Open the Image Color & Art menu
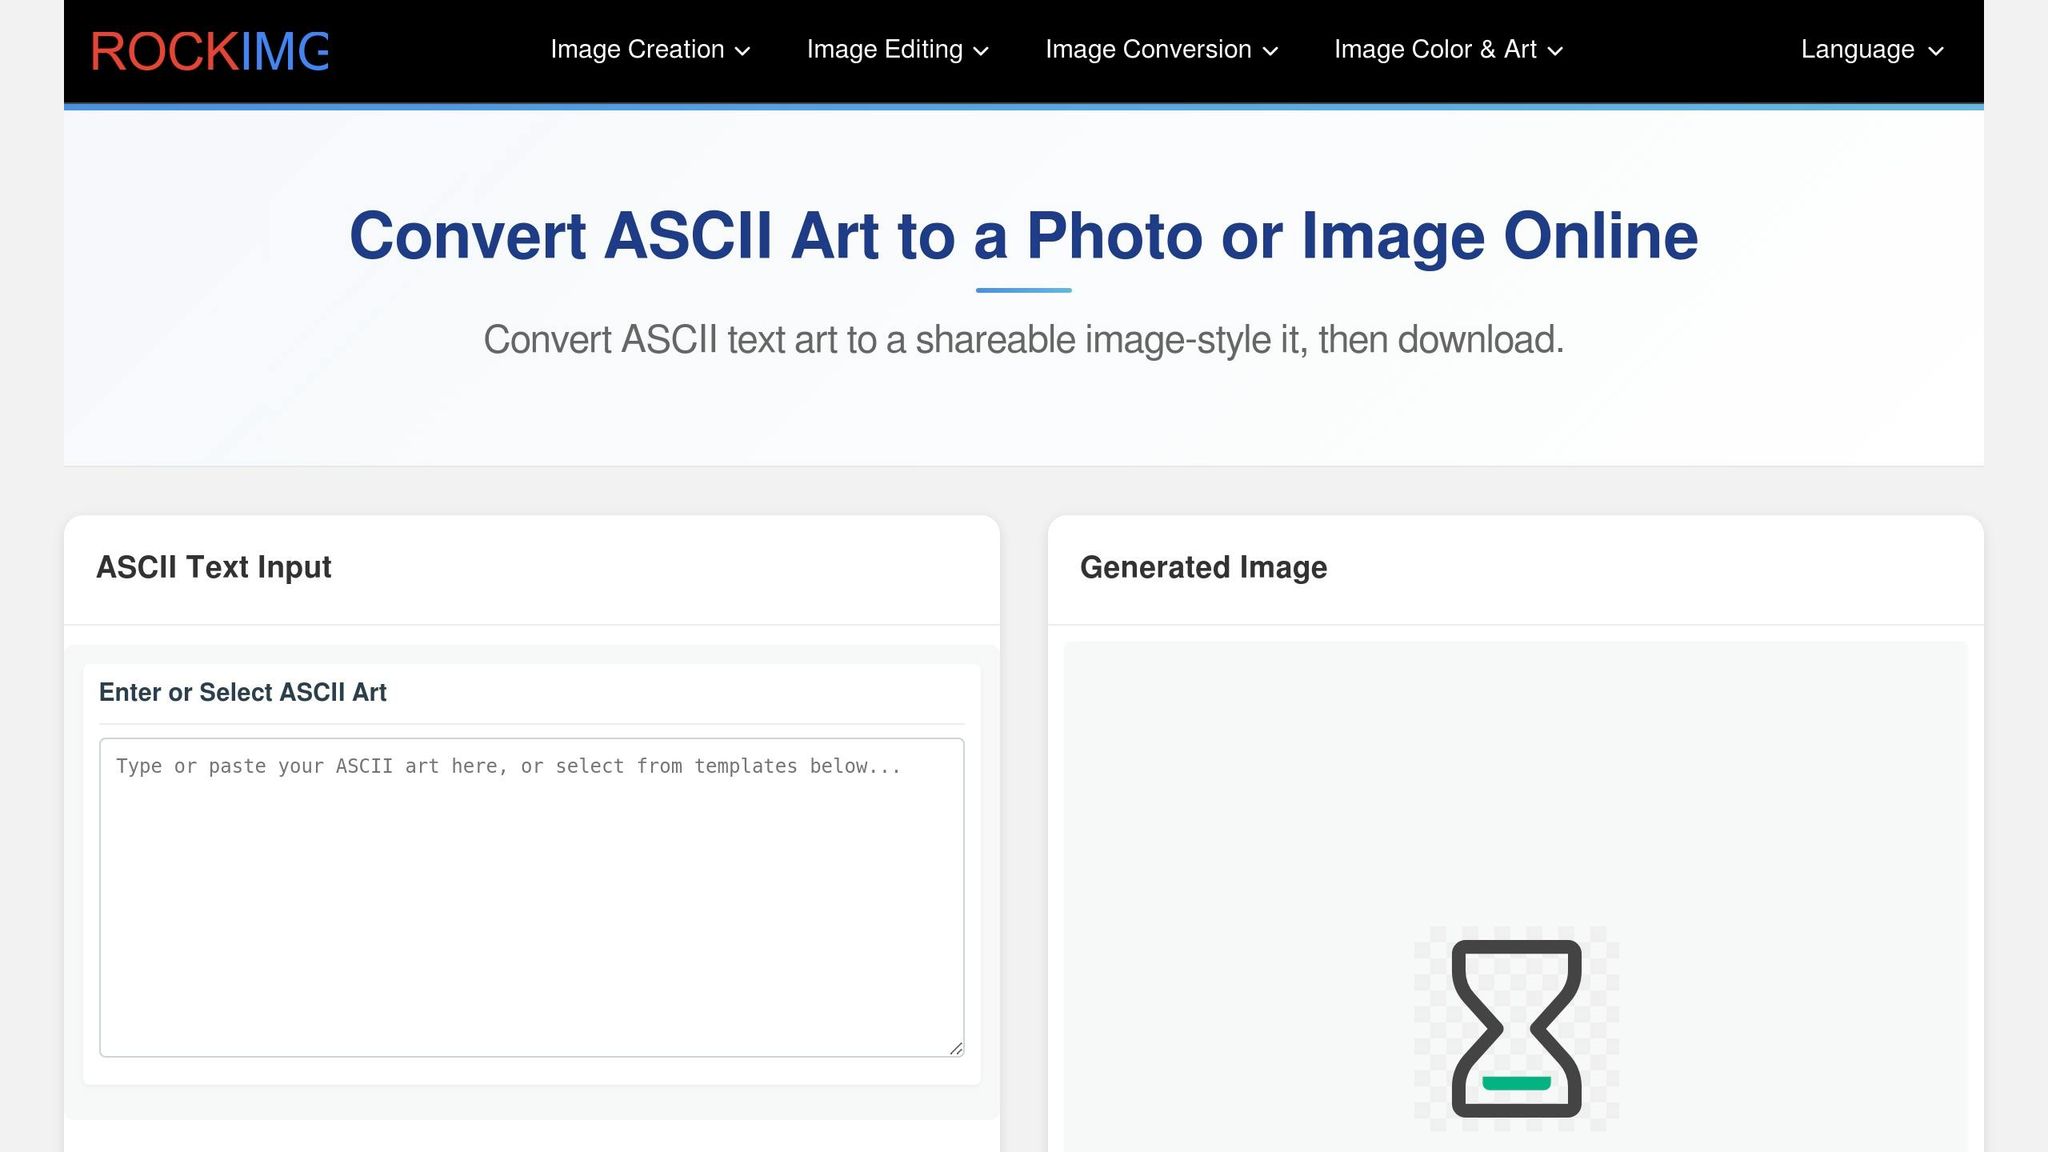 click(x=1448, y=50)
